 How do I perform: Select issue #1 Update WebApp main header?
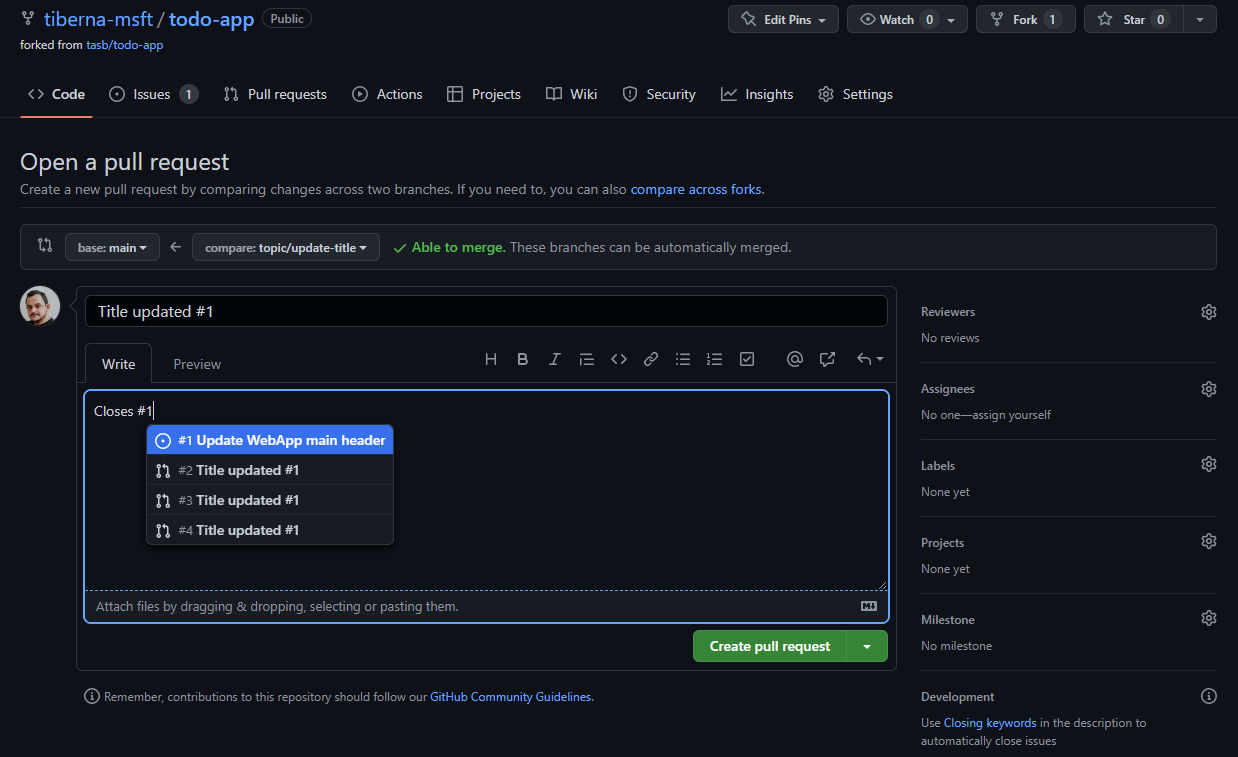point(270,440)
